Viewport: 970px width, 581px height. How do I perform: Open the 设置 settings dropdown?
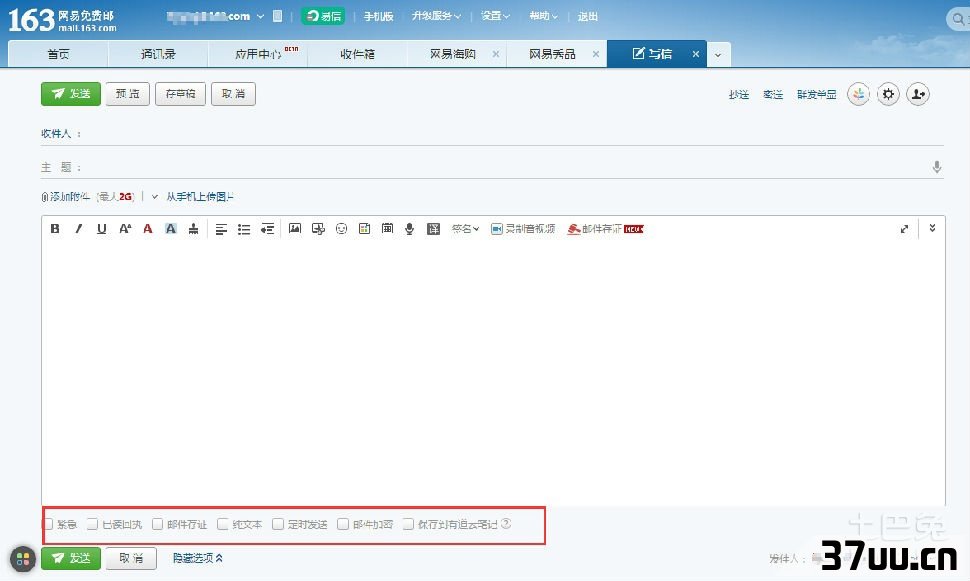[495, 16]
